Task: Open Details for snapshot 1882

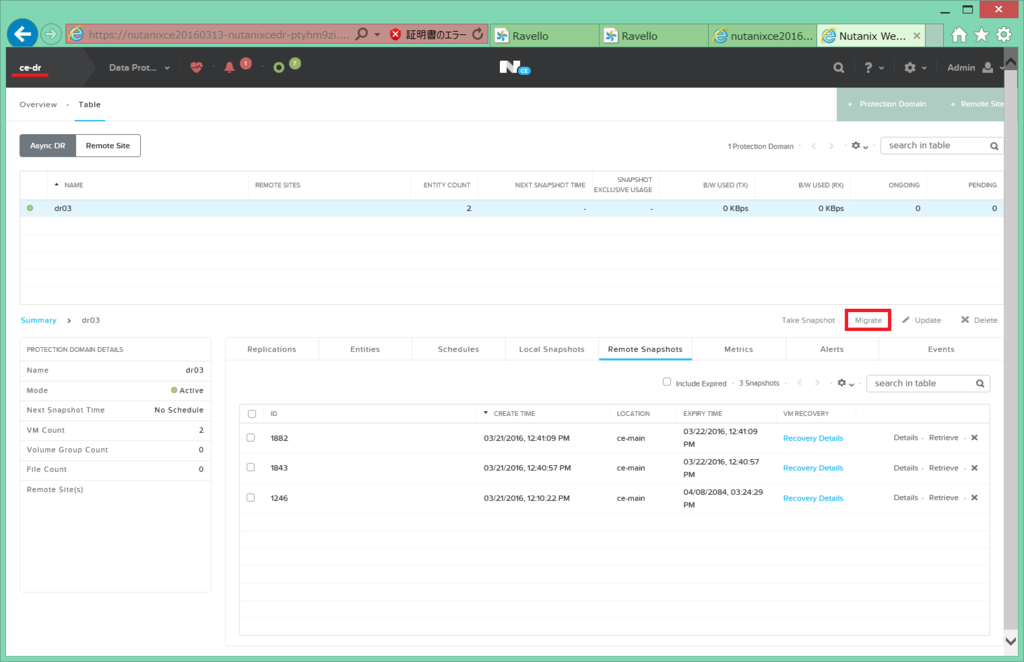Action: (906, 437)
